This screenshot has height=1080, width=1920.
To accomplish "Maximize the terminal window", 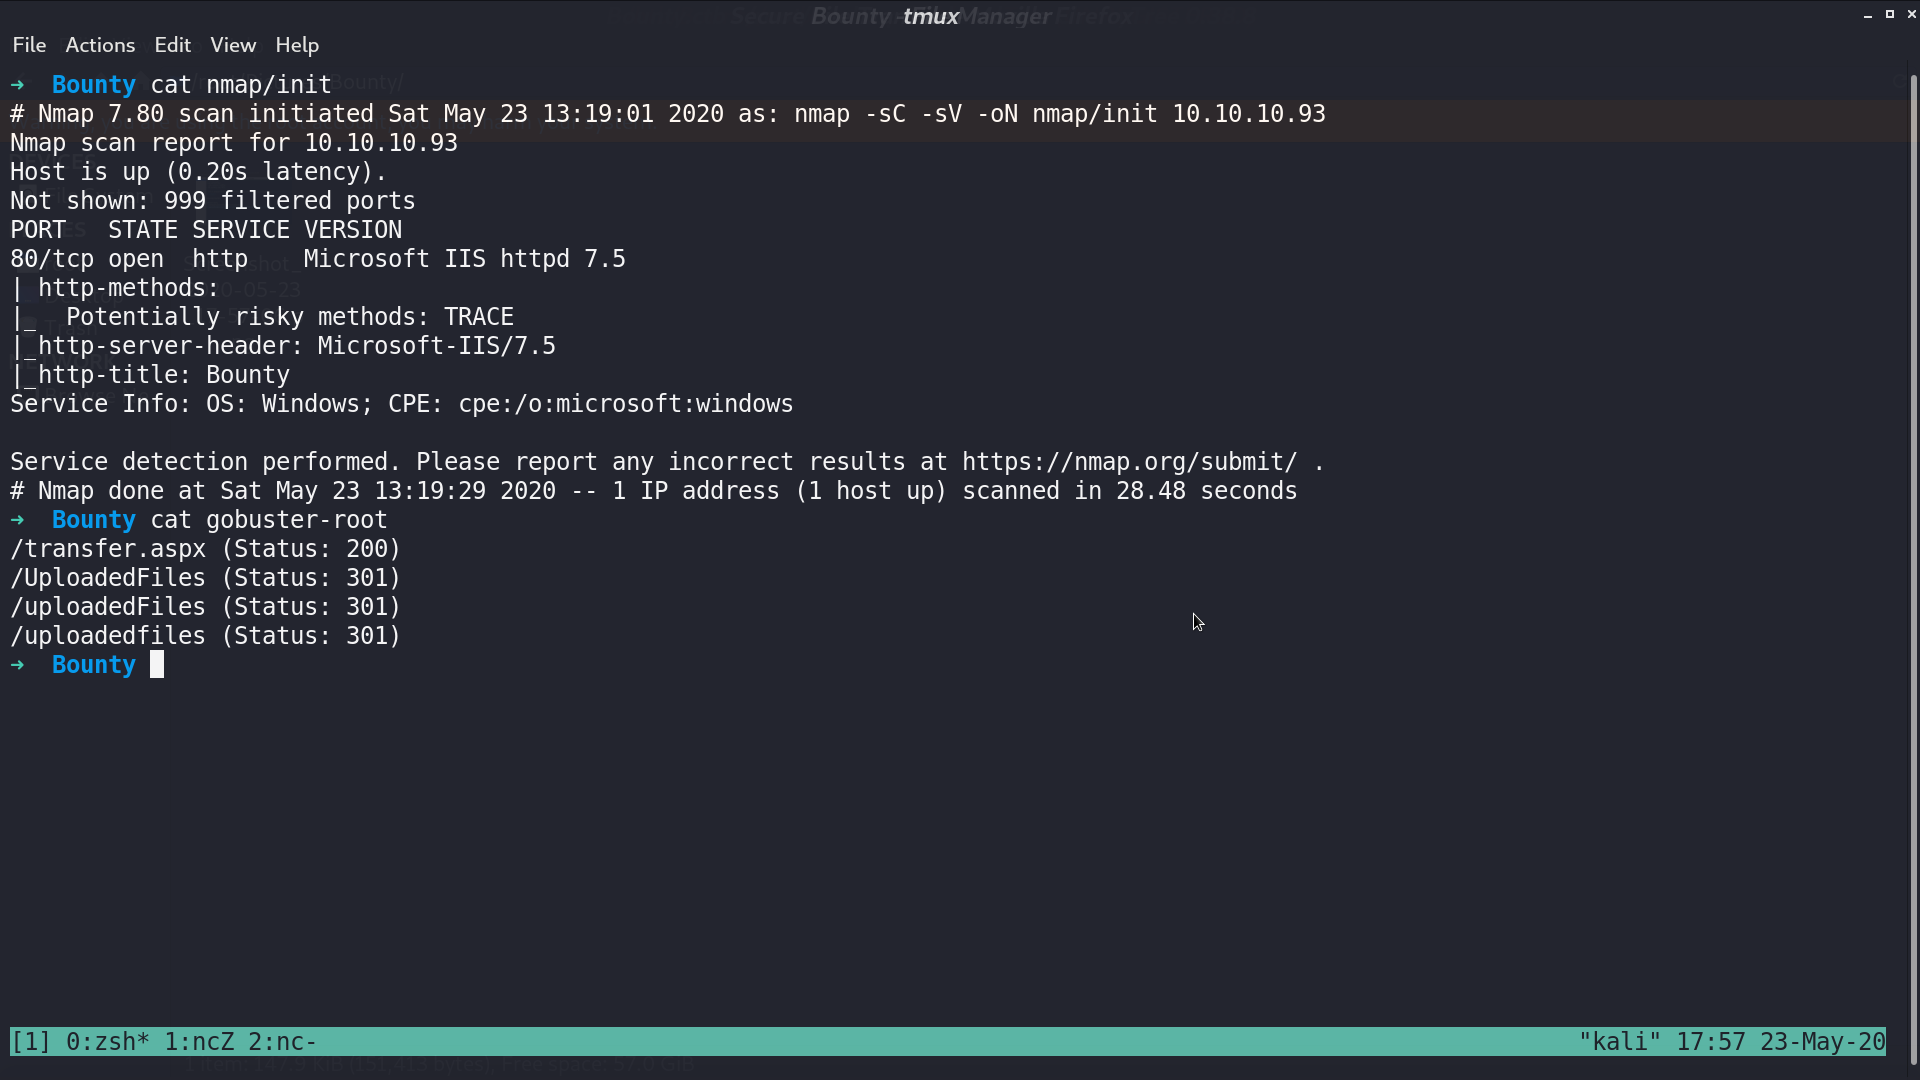I will tap(1890, 14).
